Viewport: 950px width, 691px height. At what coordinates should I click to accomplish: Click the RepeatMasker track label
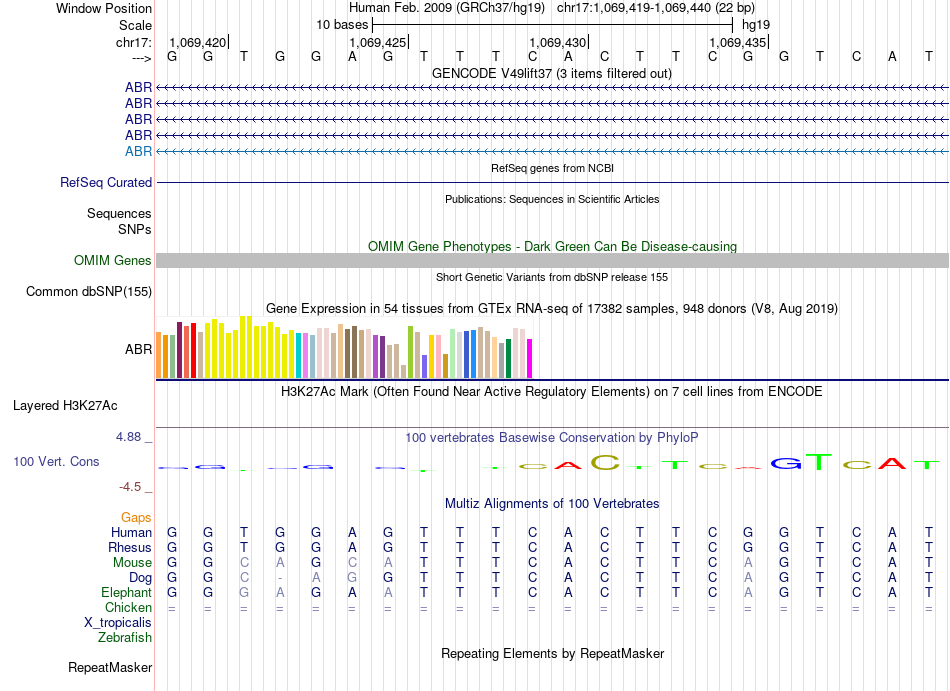click(x=110, y=667)
